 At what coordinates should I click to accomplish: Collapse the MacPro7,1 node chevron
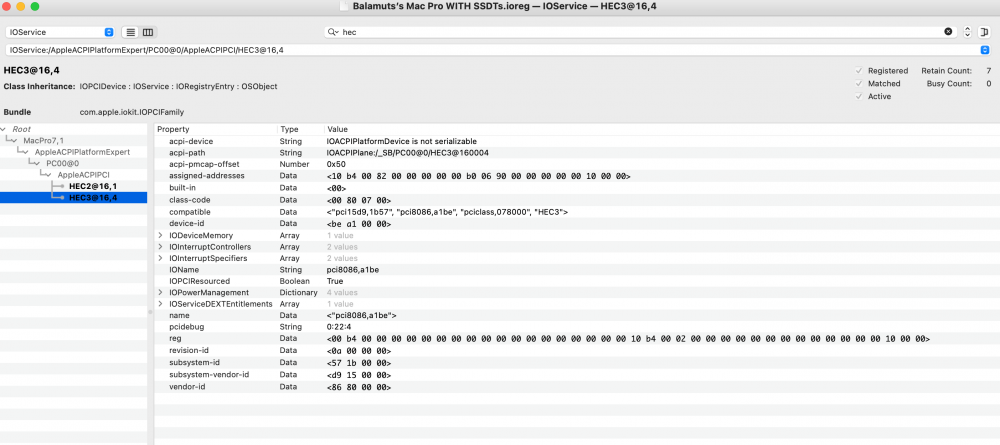(16, 140)
